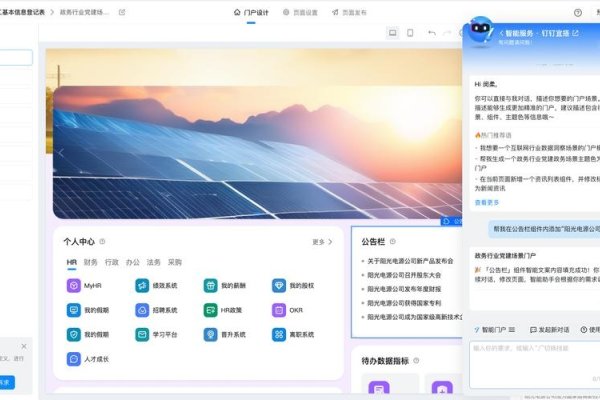
Task: Open notice 阳光电源公司获得国家专利
Action: point(404,303)
